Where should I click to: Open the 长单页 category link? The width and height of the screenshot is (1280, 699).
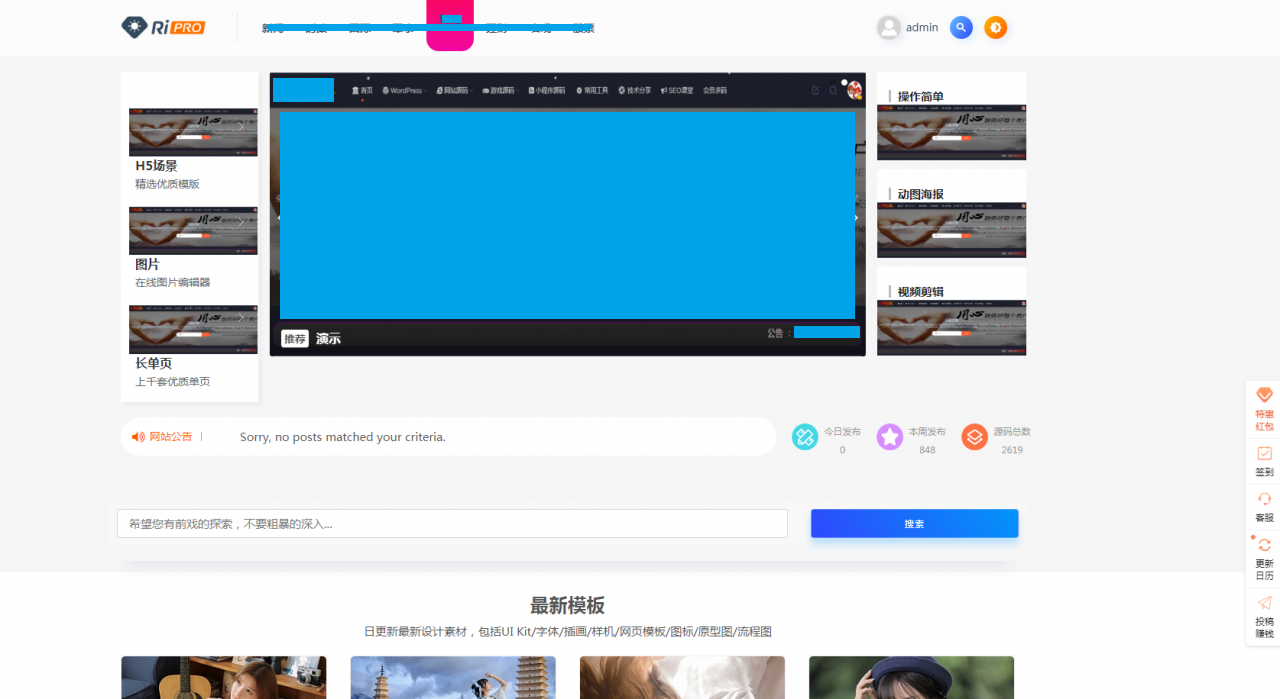pos(154,364)
